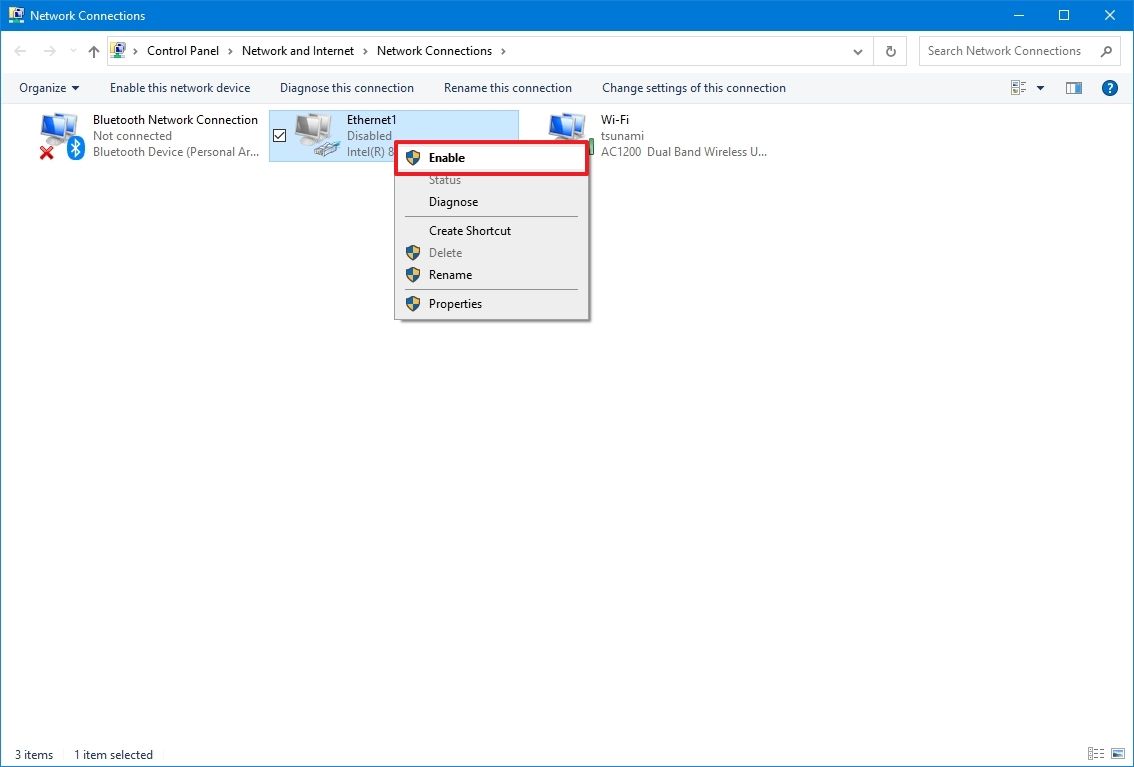Image resolution: width=1134 pixels, height=767 pixels.
Task: Expand the view options dropdown arrow
Action: [1040, 87]
